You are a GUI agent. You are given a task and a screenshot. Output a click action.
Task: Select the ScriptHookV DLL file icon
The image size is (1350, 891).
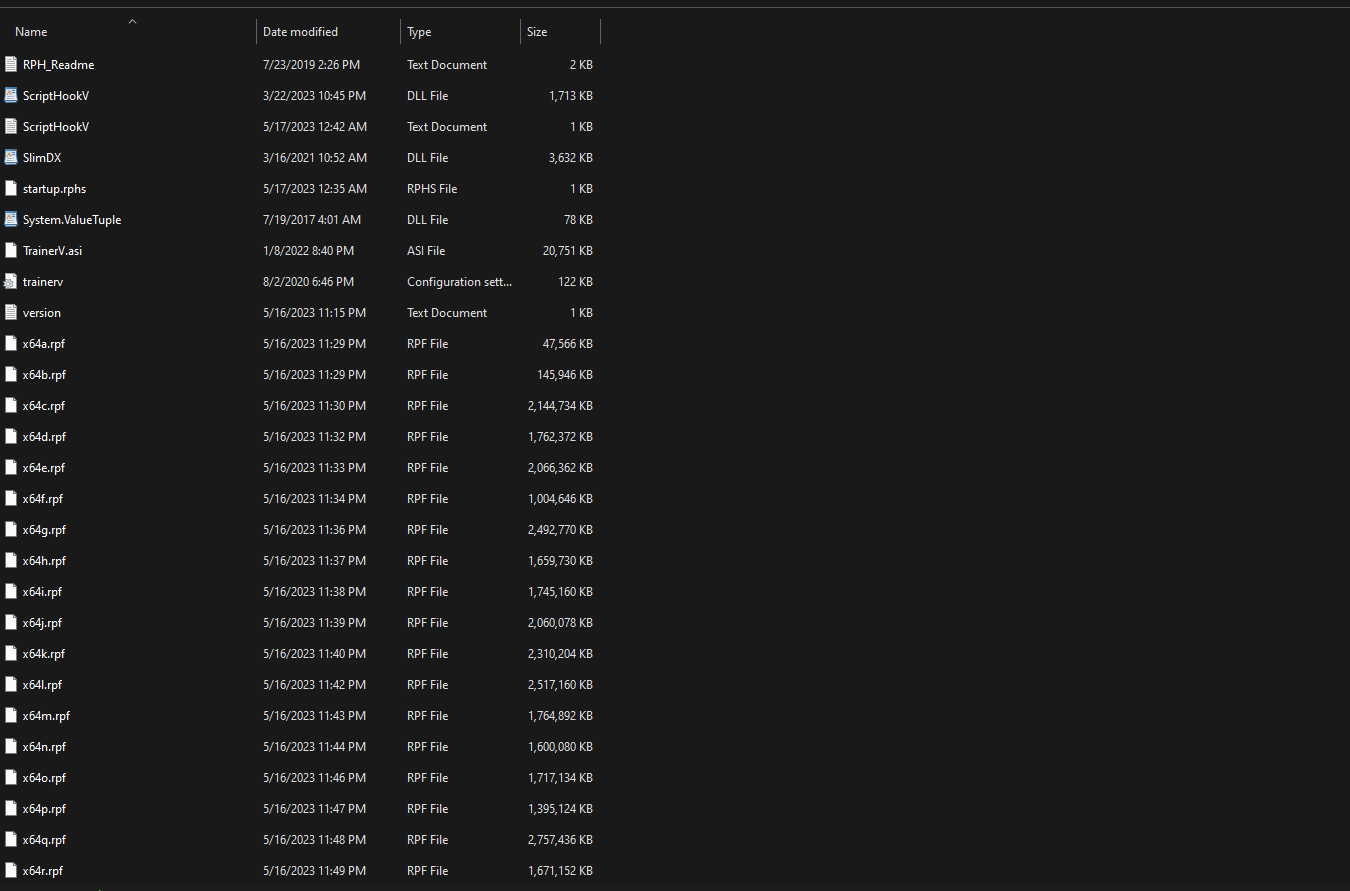(x=11, y=96)
